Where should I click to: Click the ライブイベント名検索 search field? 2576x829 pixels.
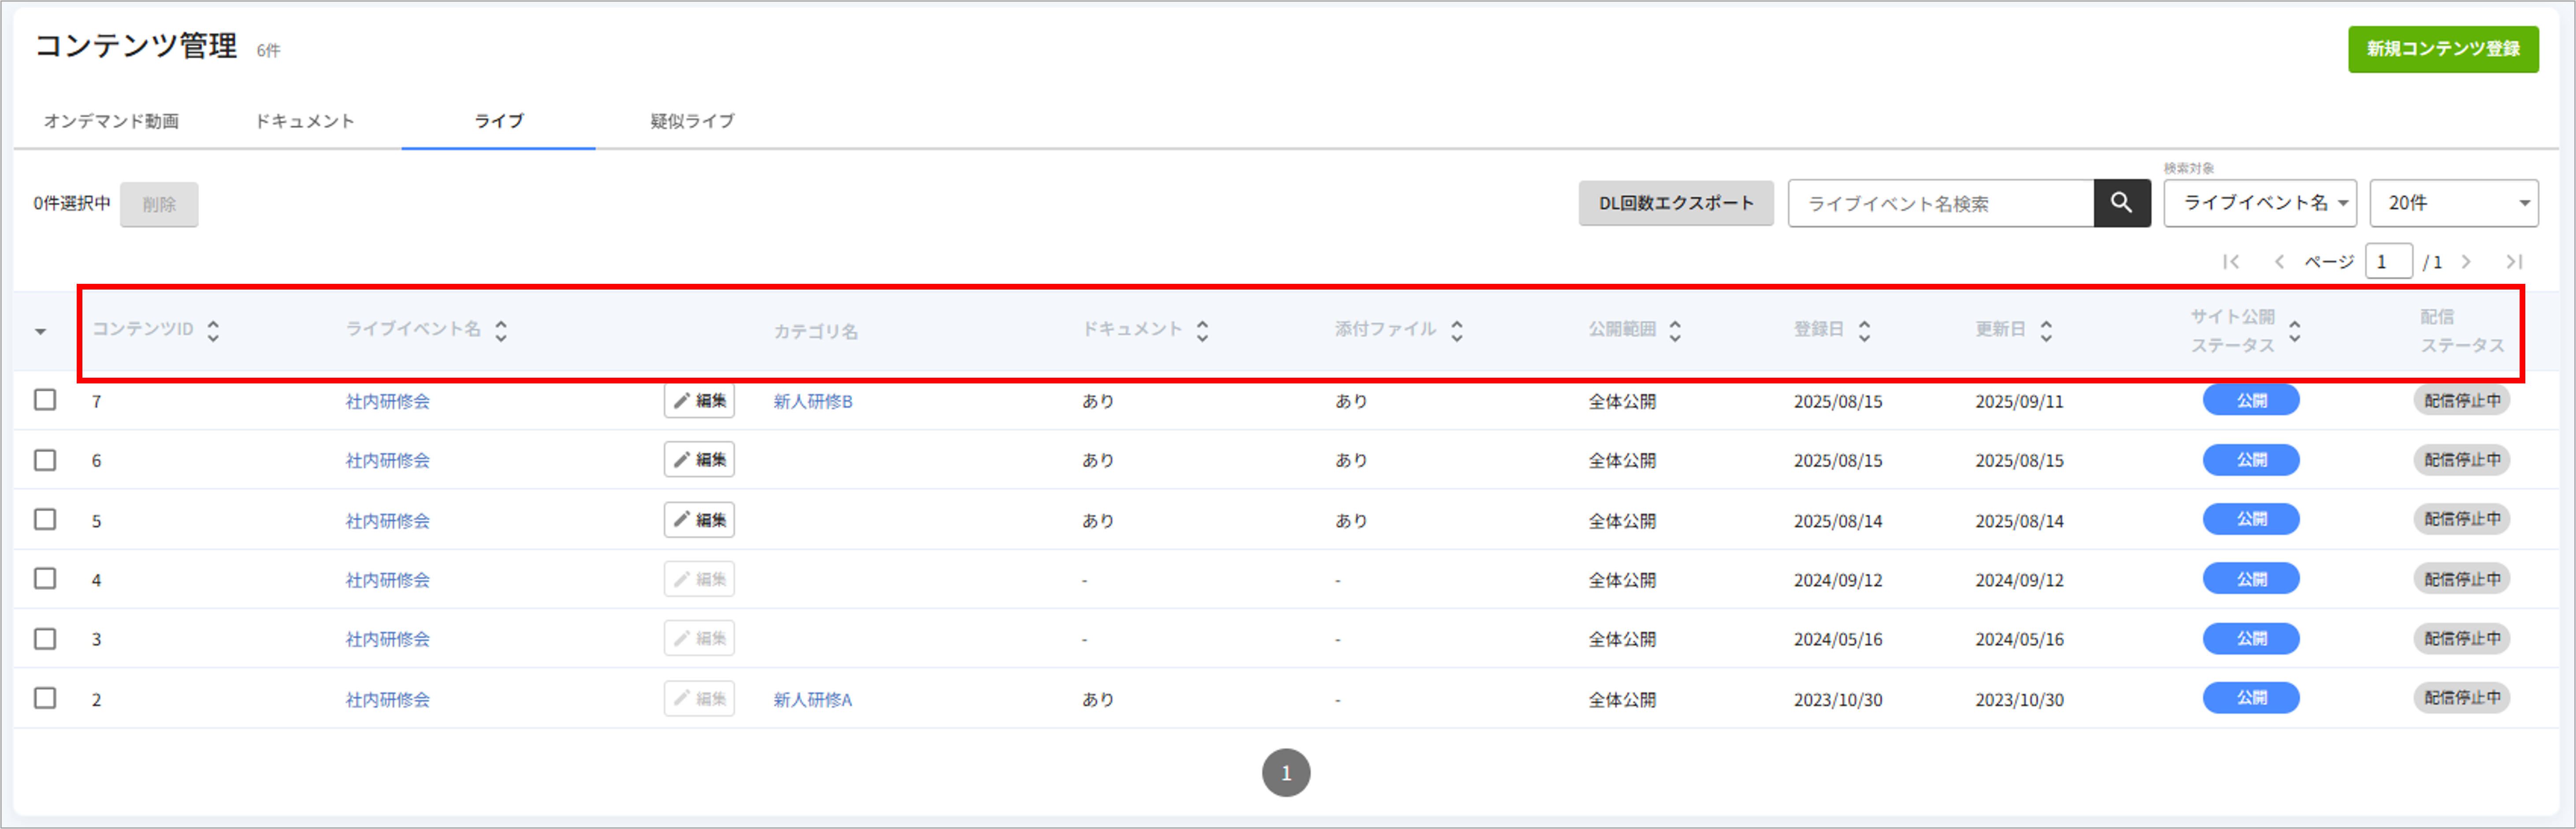[x=1941, y=203]
